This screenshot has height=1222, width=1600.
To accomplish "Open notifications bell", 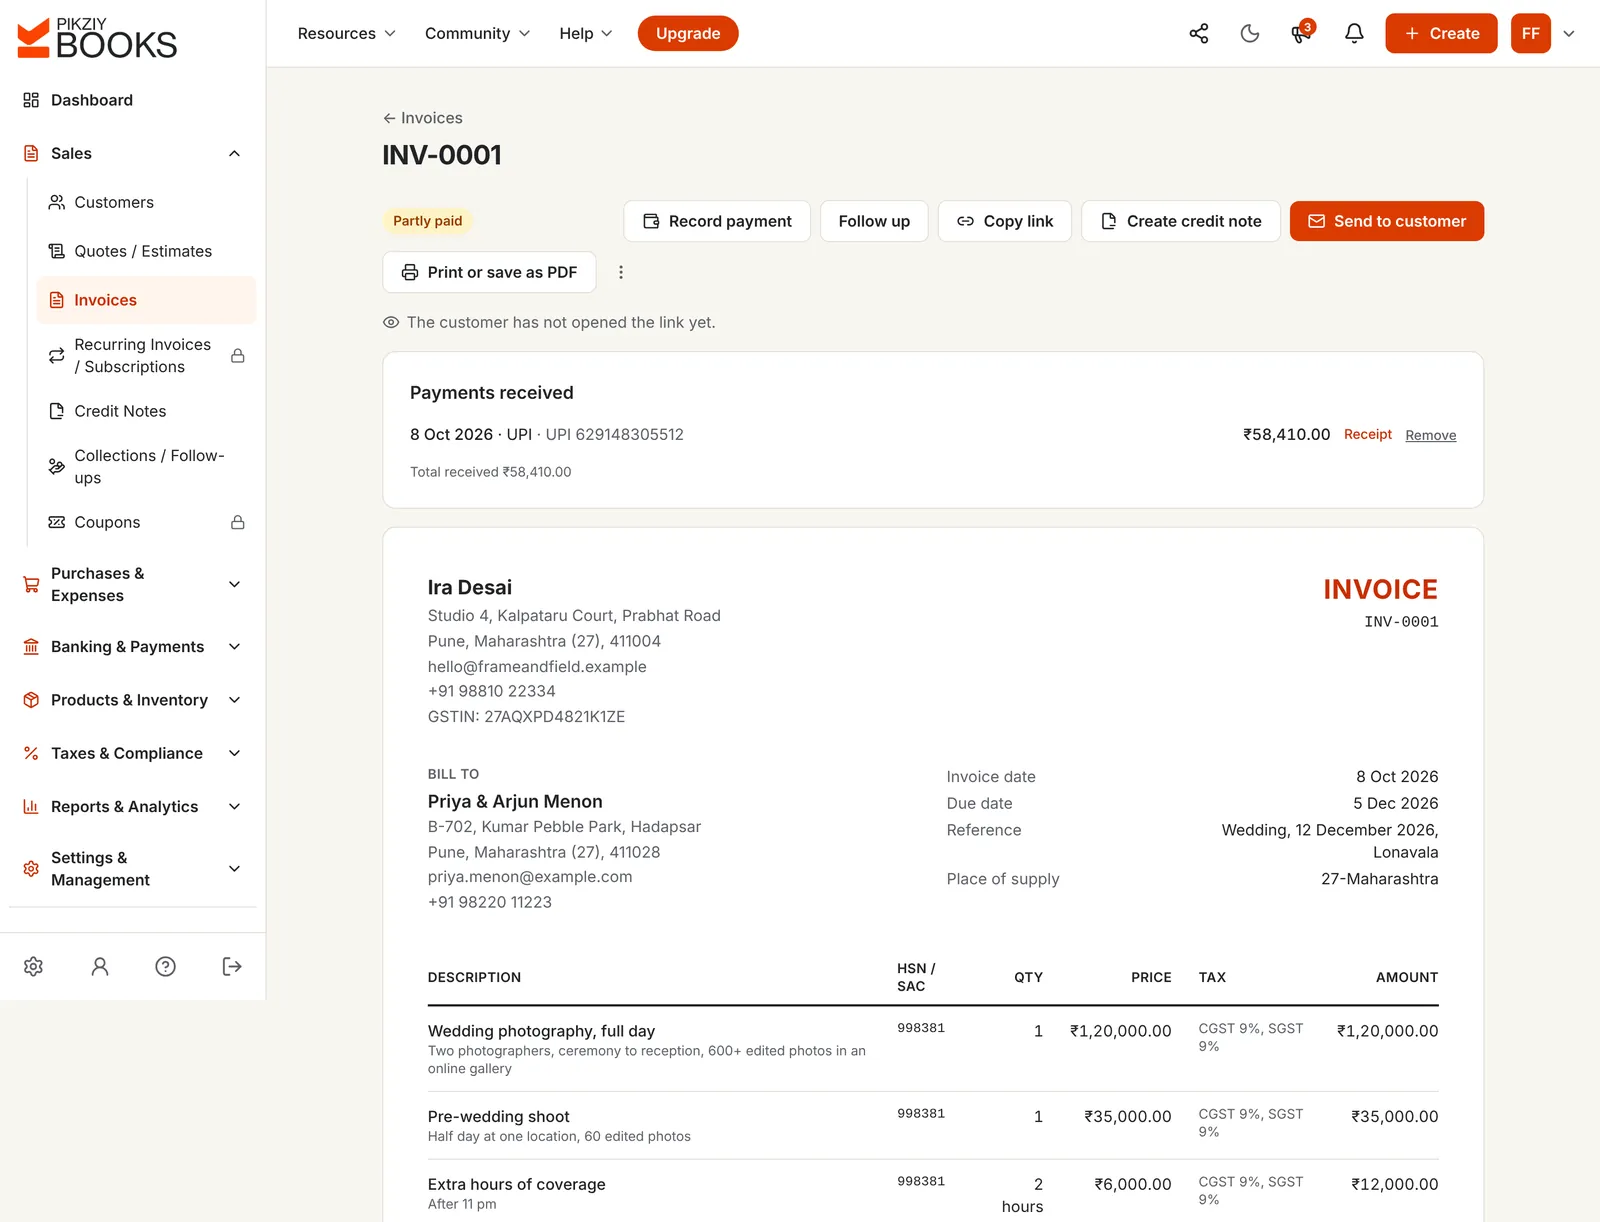I will (1354, 34).
